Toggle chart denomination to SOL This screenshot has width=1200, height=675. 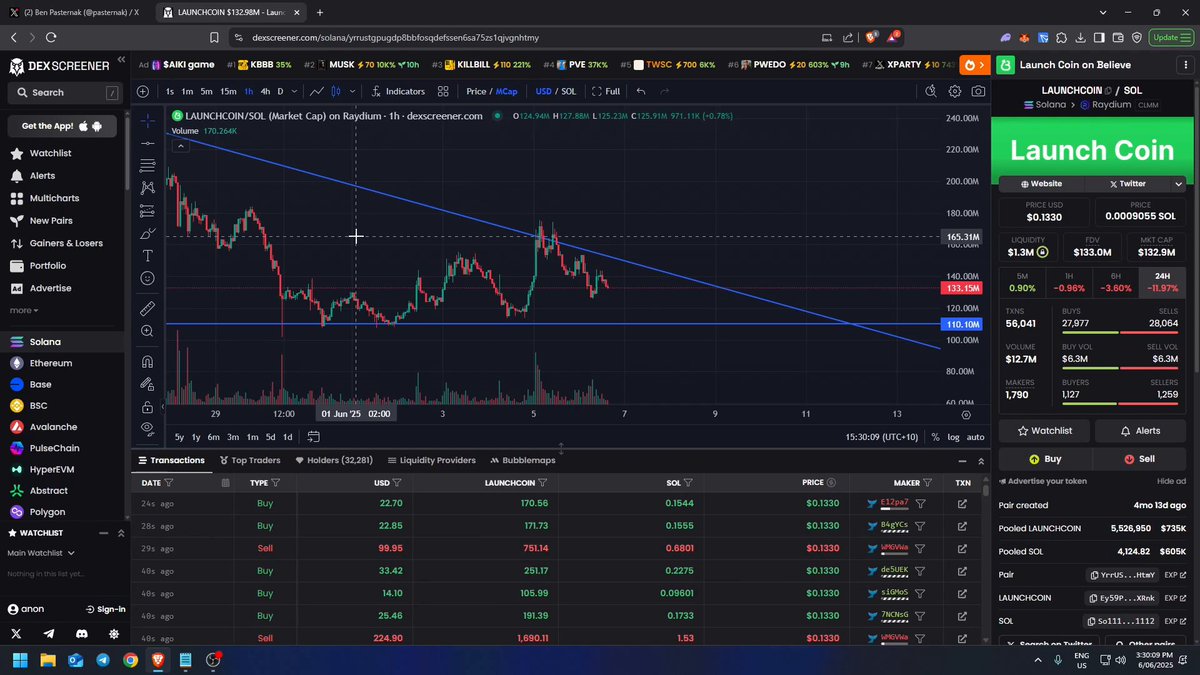click(x=569, y=91)
